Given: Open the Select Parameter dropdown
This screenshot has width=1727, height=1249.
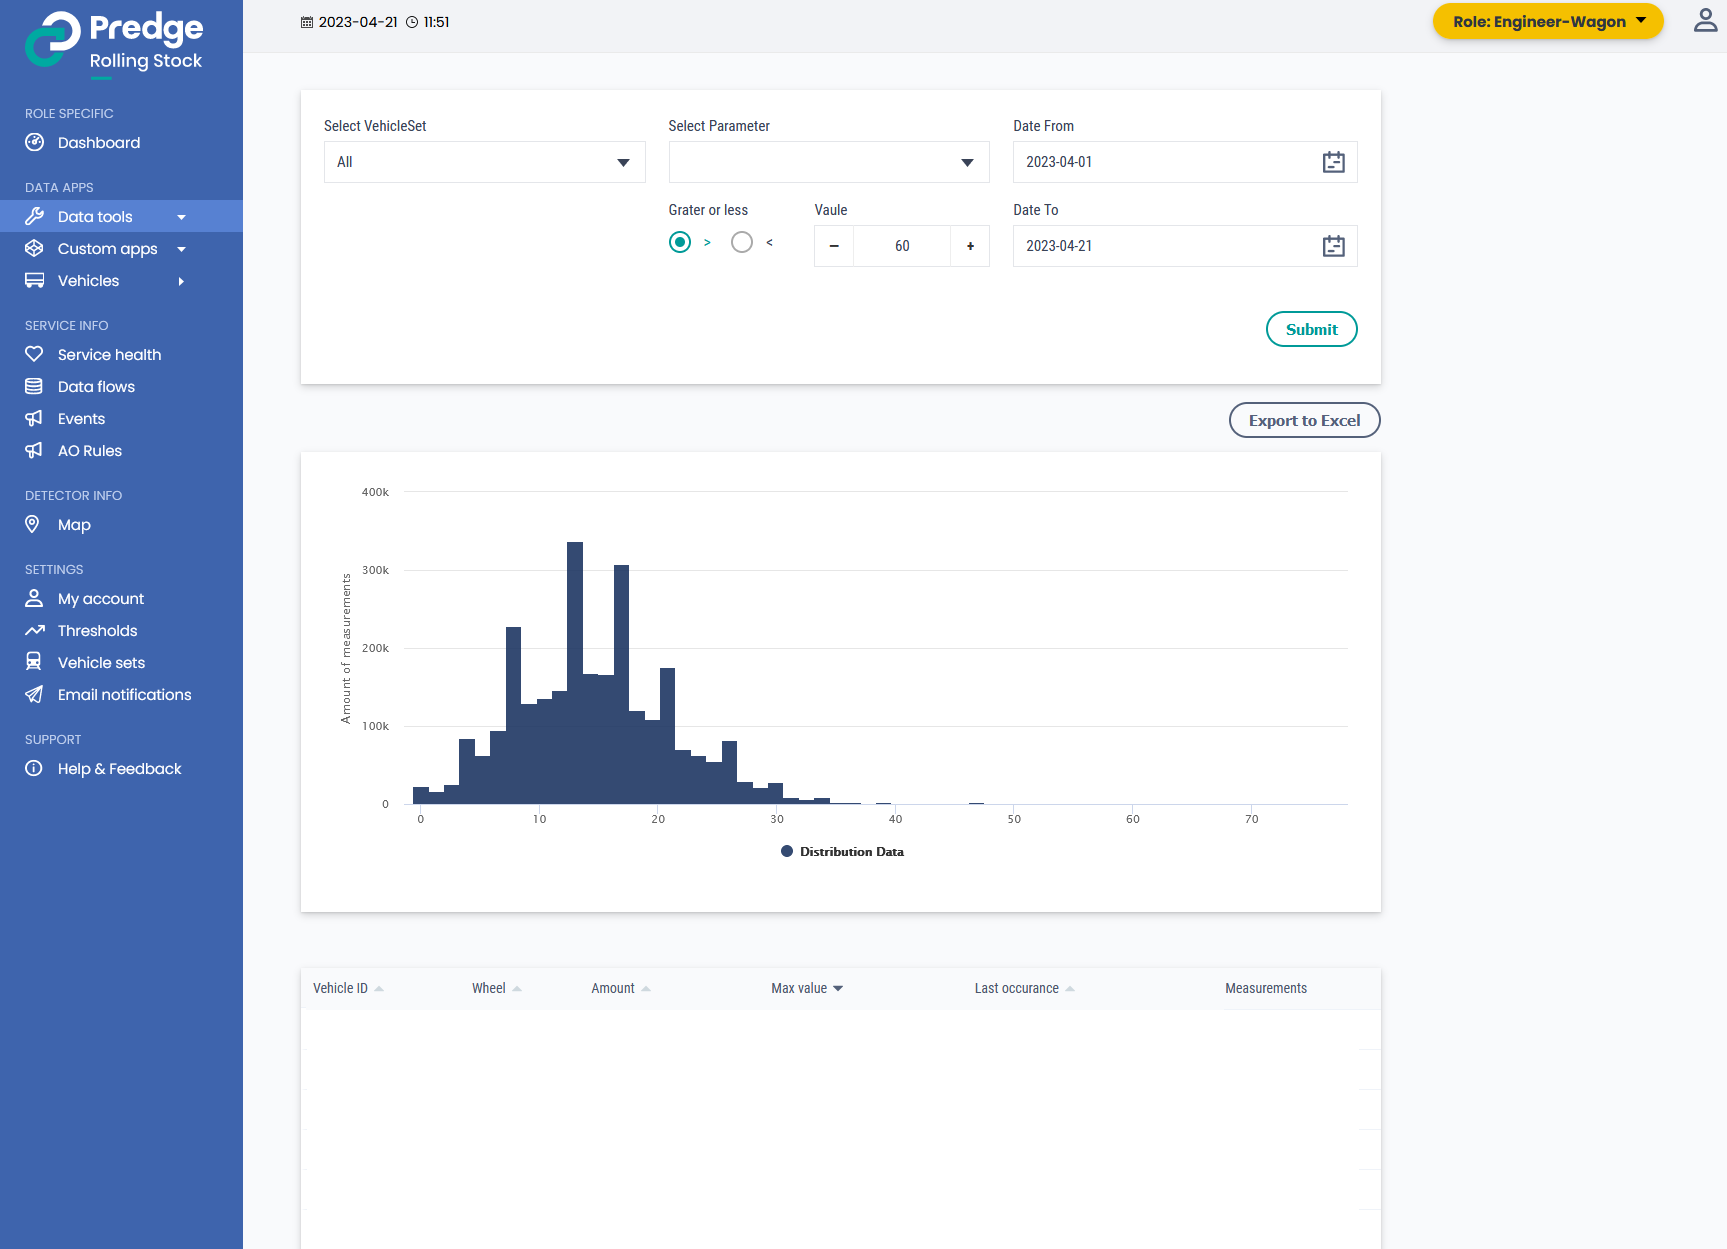Looking at the screenshot, I should (x=828, y=162).
